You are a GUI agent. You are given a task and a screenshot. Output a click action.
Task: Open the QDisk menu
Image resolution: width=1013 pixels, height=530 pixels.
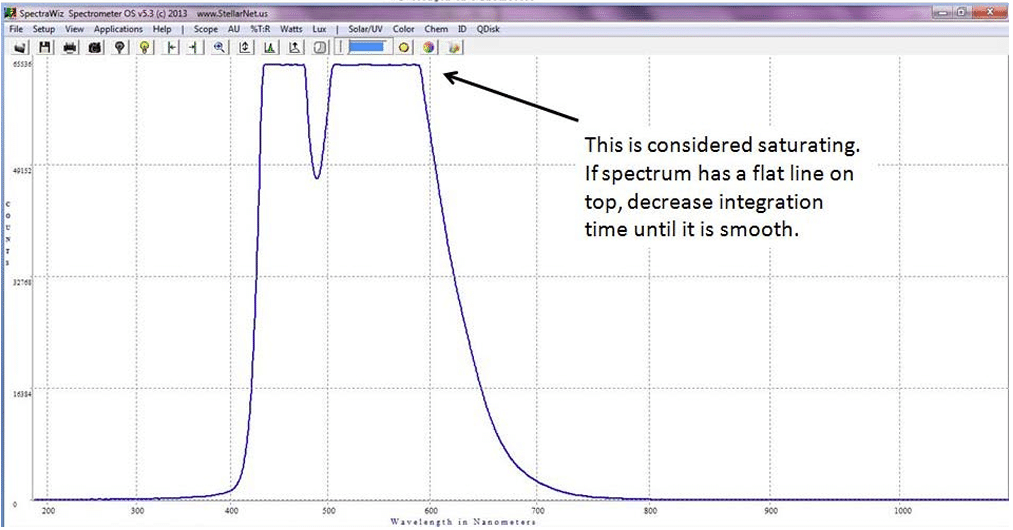click(490, 30)
